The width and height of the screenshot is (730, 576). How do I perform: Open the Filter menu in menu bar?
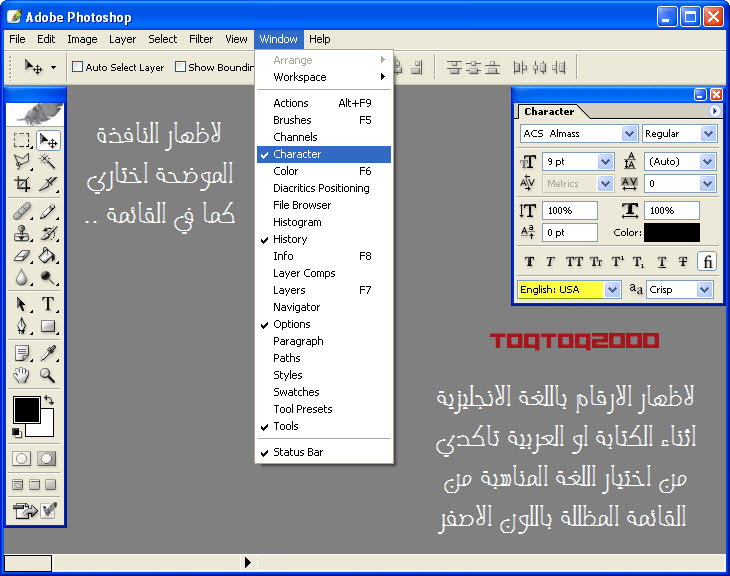pos(201,39)
